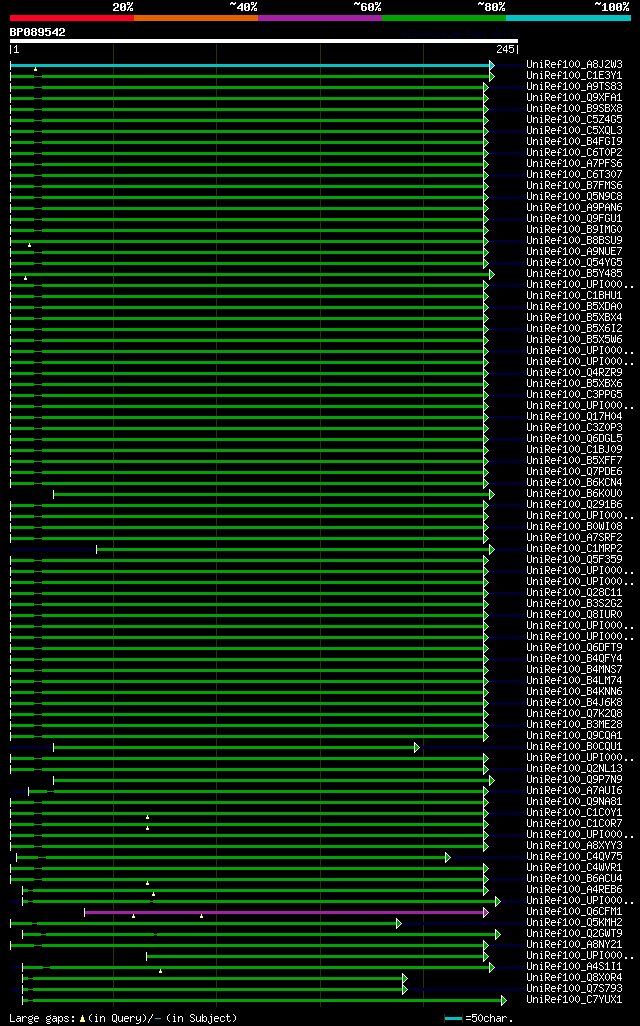Click hit label UniRef100_Q4RZR9

(575, 372)
